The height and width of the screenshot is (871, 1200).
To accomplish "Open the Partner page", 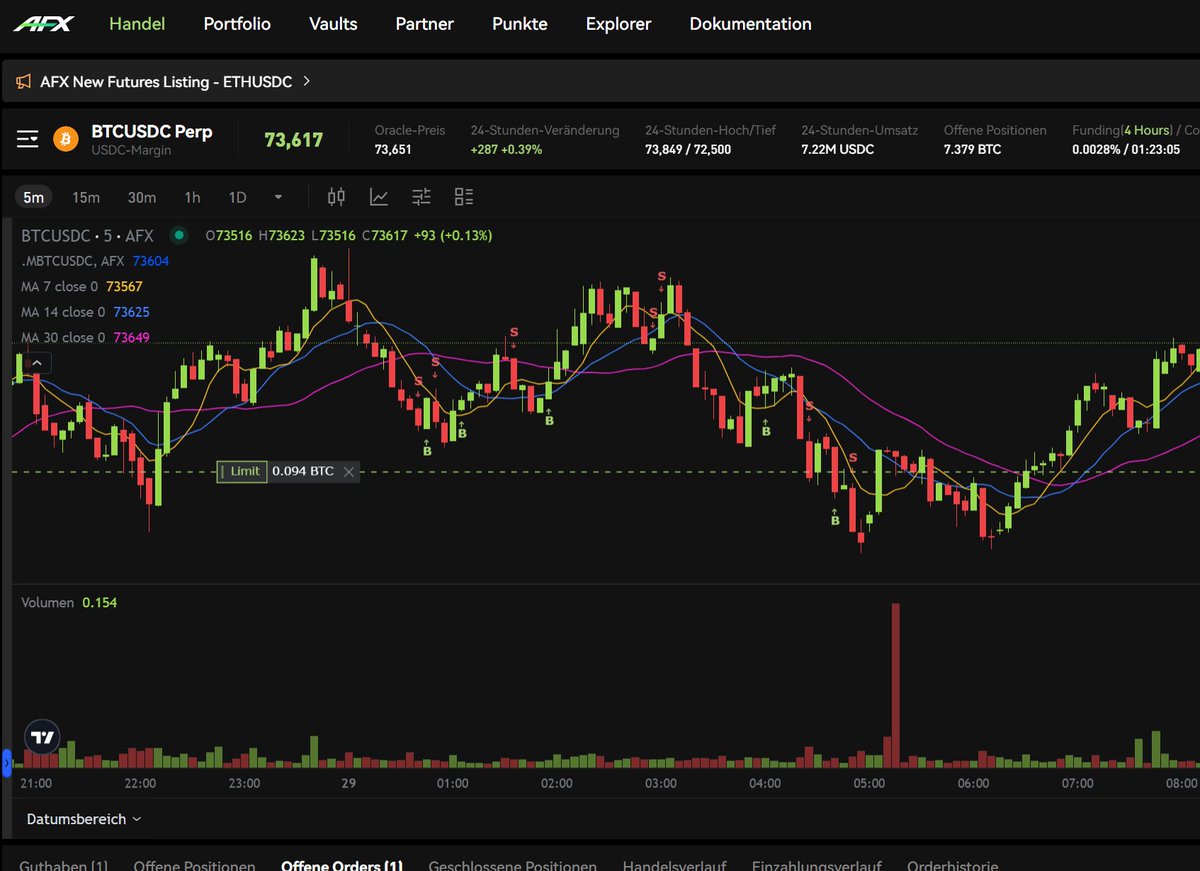I will tap(424, 24).
